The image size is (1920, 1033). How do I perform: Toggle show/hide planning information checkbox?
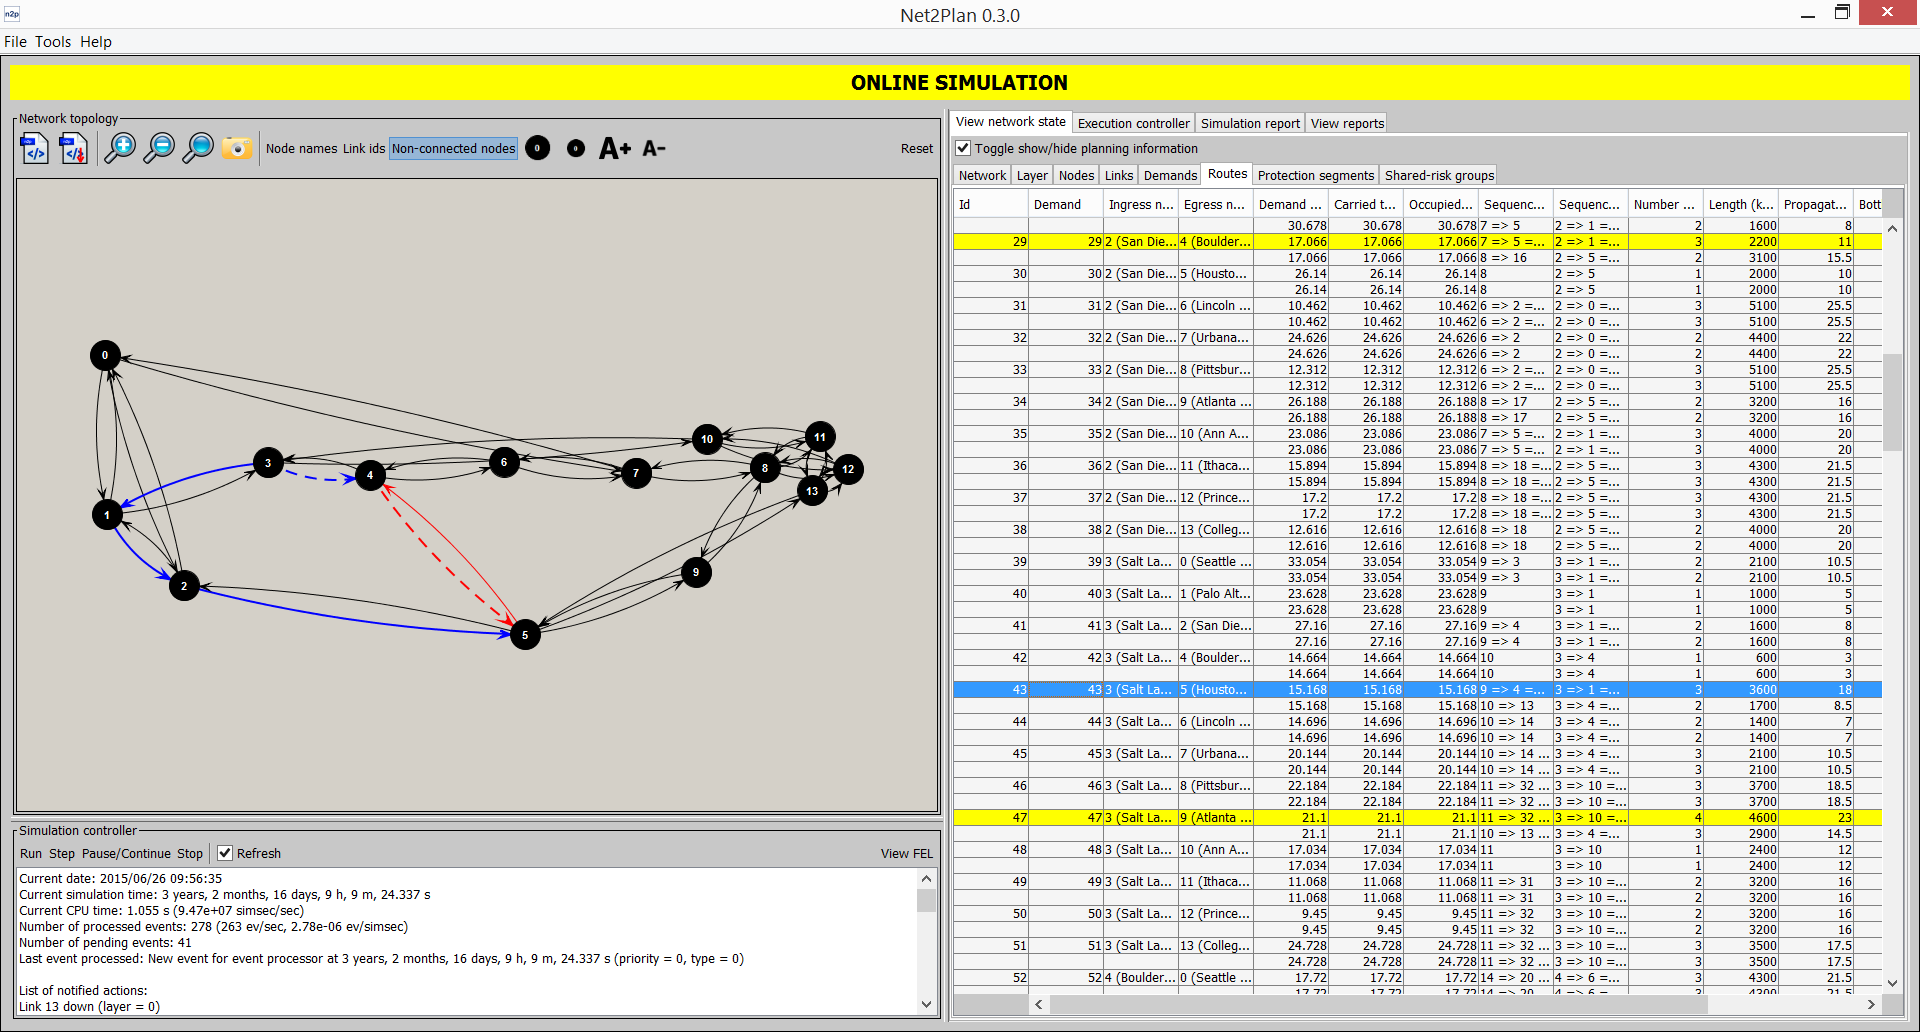coord(963,148)
